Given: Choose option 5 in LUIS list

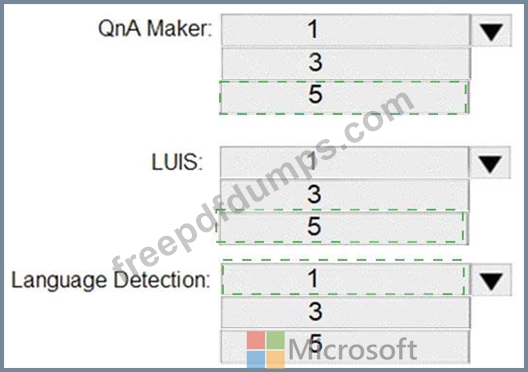Looking at the screenshot, I should click(341, 226).
